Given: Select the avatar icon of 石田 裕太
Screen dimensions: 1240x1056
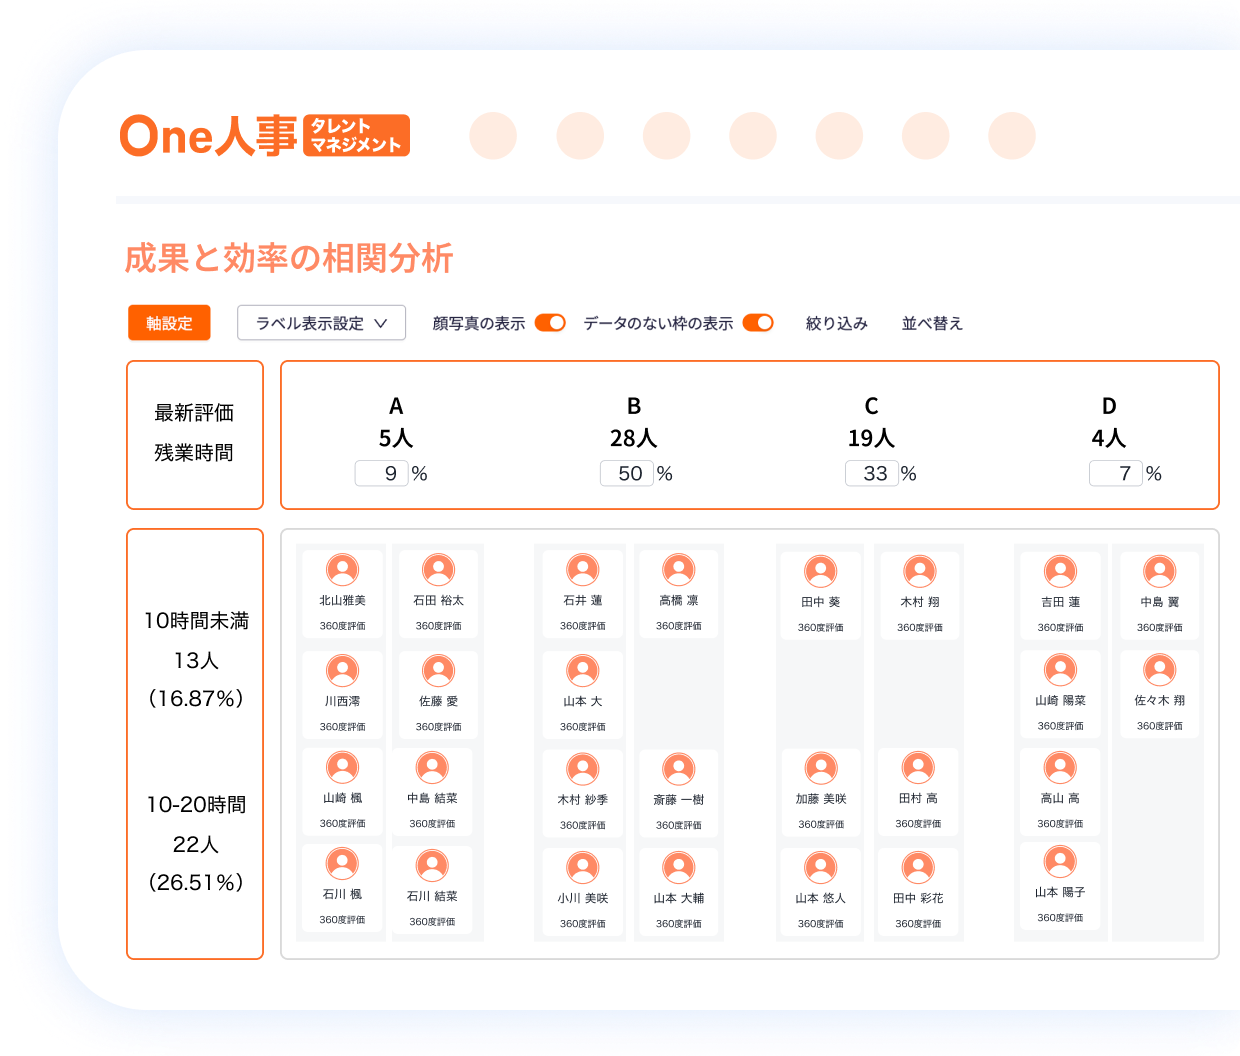Looking at the screenshot, I should 439,570.
